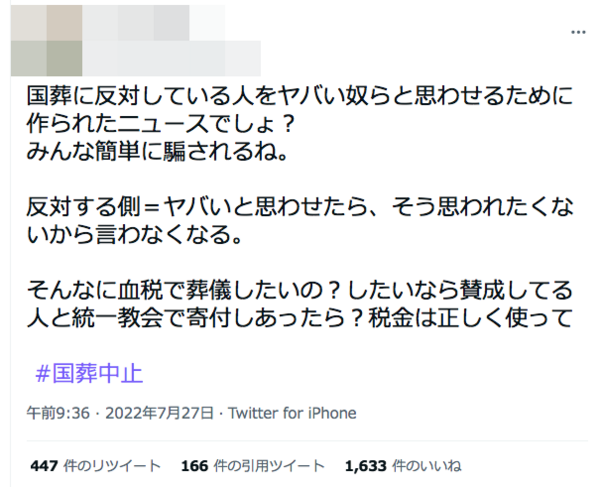This screenshot has height=487, width=600.
Task: Click the paragraph starting 反対する側
Action: pos(300,220)
